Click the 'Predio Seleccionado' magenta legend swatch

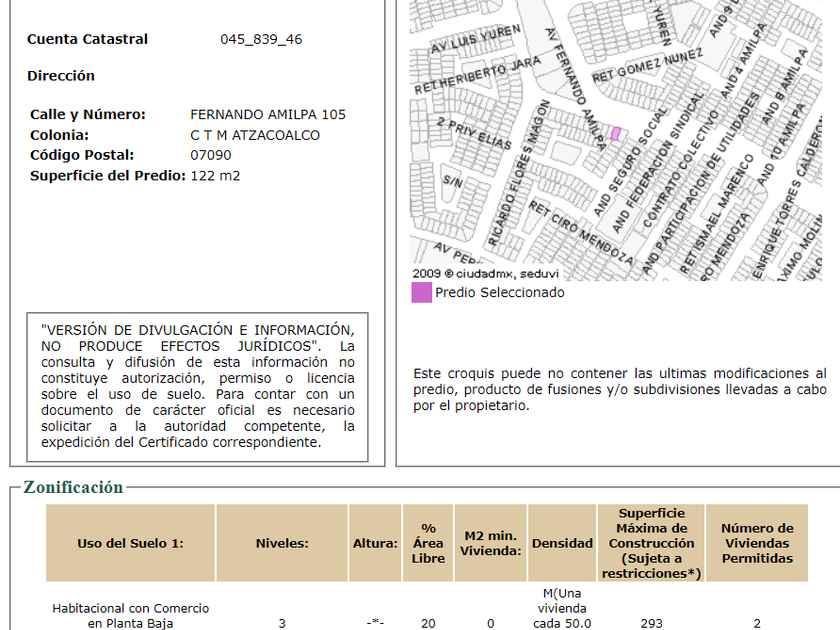coord(422,293)
